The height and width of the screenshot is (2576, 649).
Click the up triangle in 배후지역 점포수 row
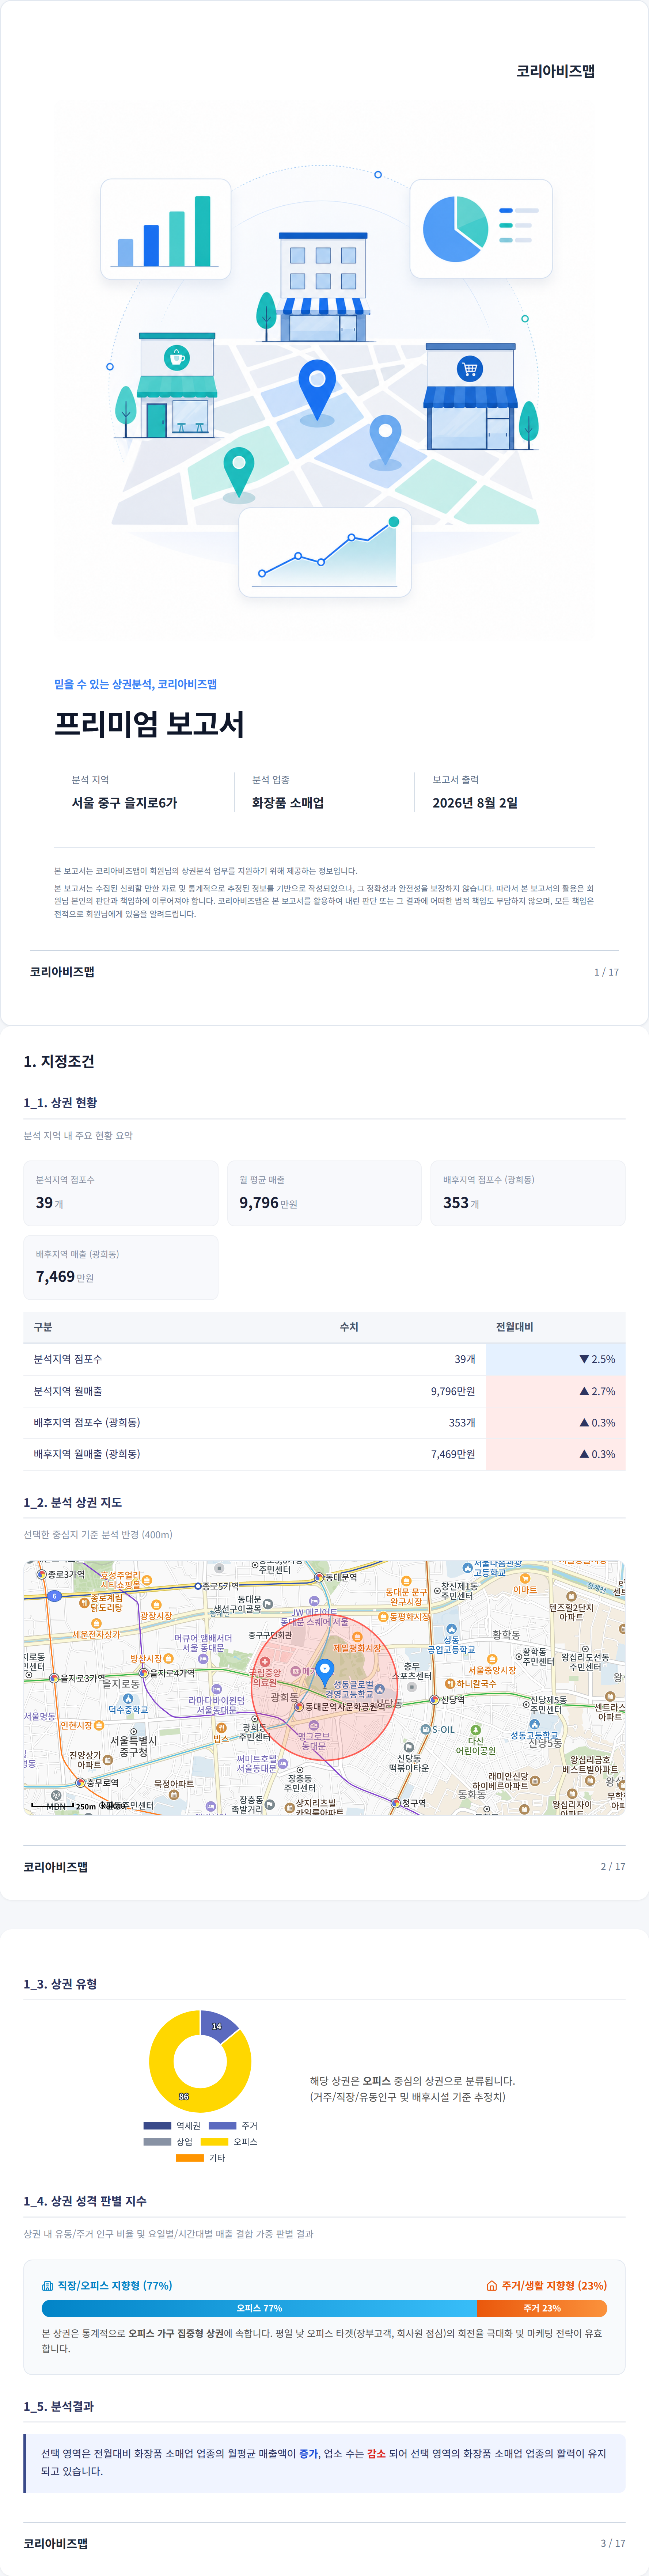coord(584,1422)
